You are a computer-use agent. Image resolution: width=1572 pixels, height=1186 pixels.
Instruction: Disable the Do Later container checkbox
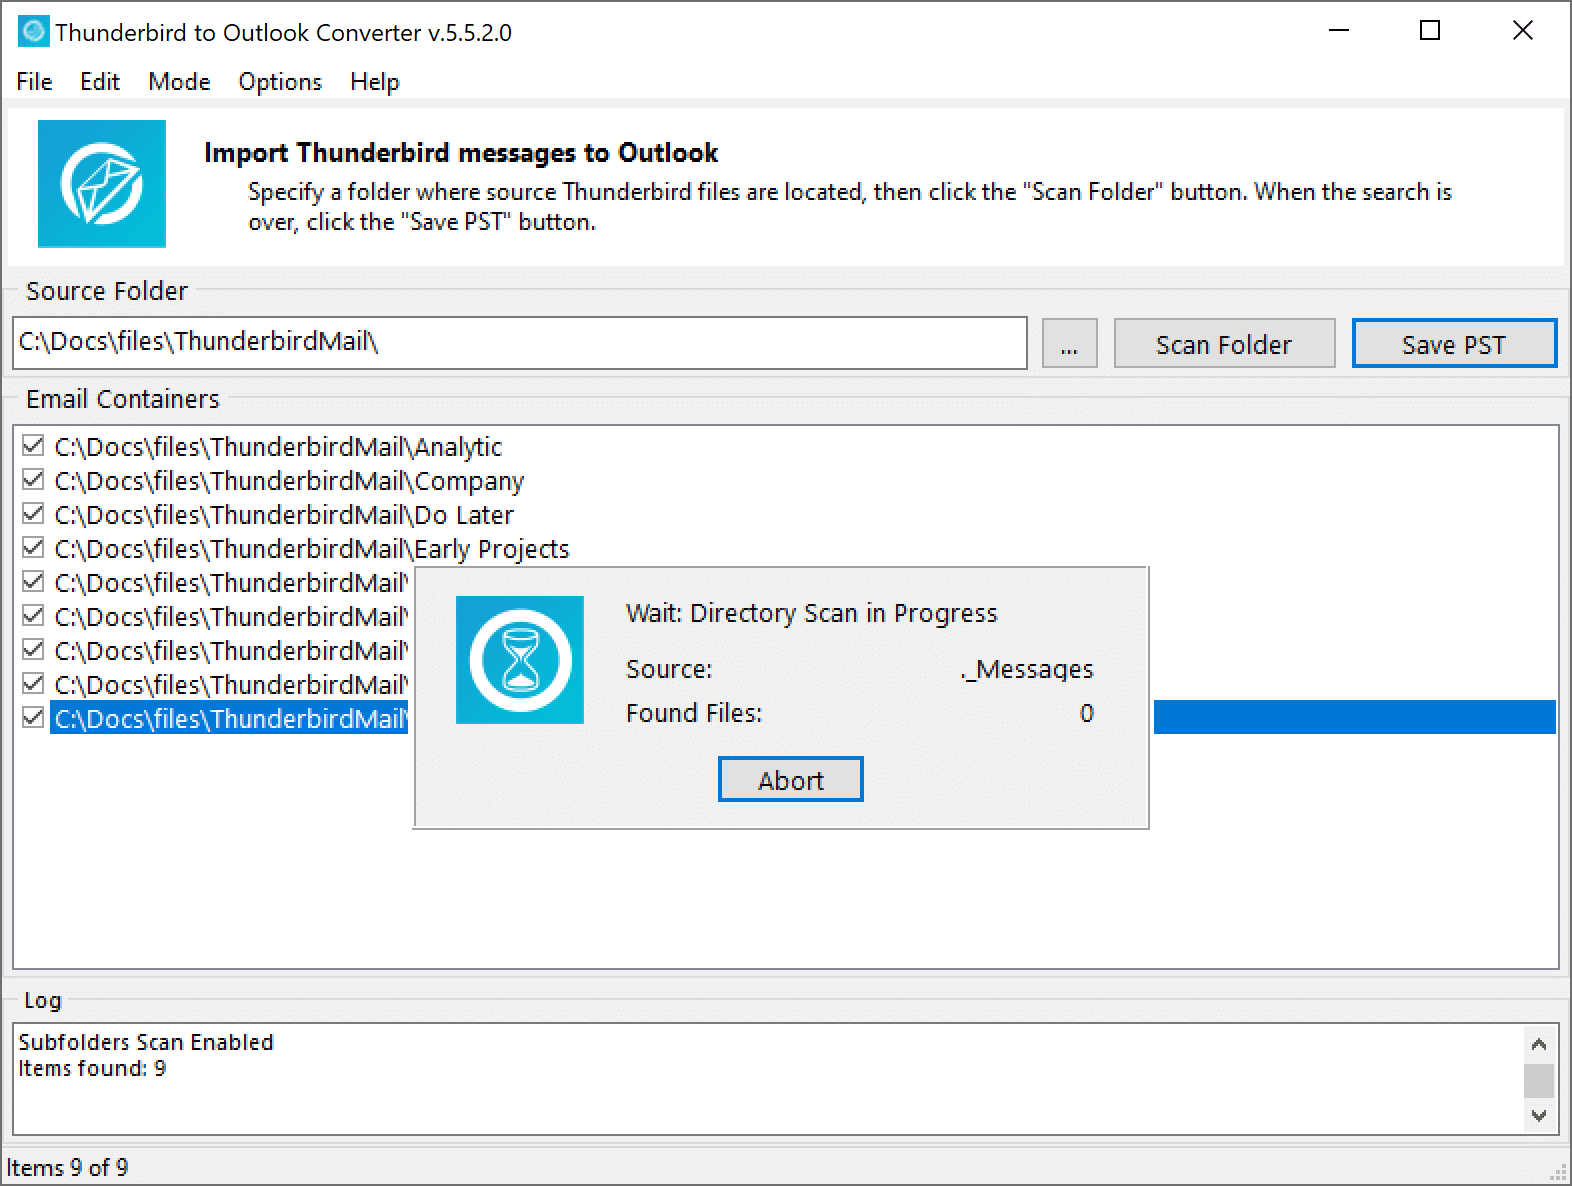pyautogui.click(x=33, y=514)
